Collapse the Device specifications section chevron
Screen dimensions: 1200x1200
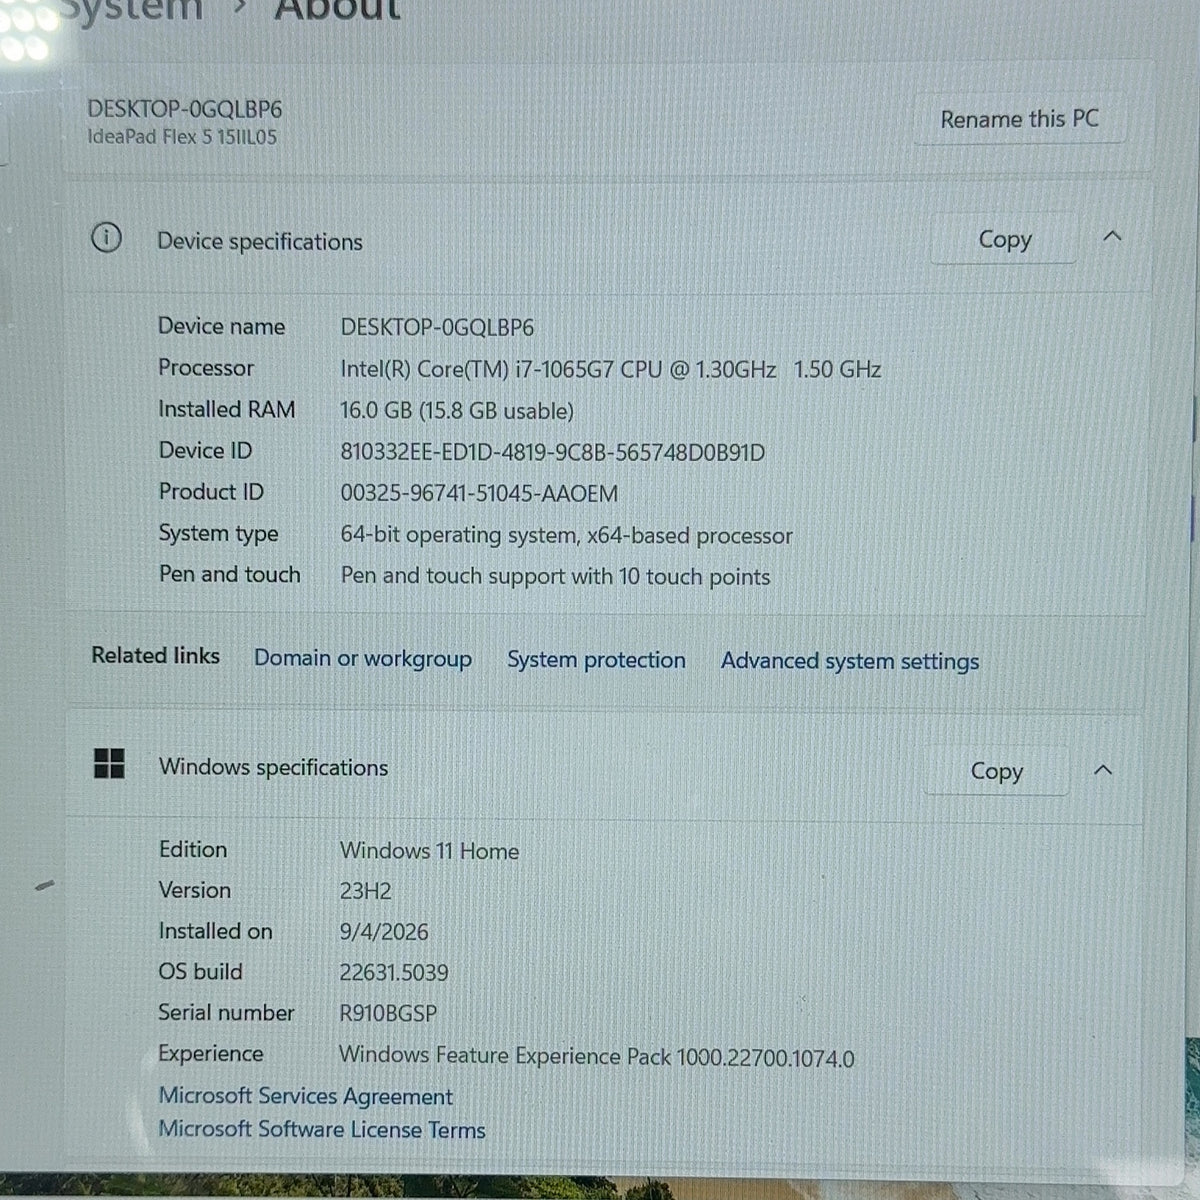point(1112,237)
